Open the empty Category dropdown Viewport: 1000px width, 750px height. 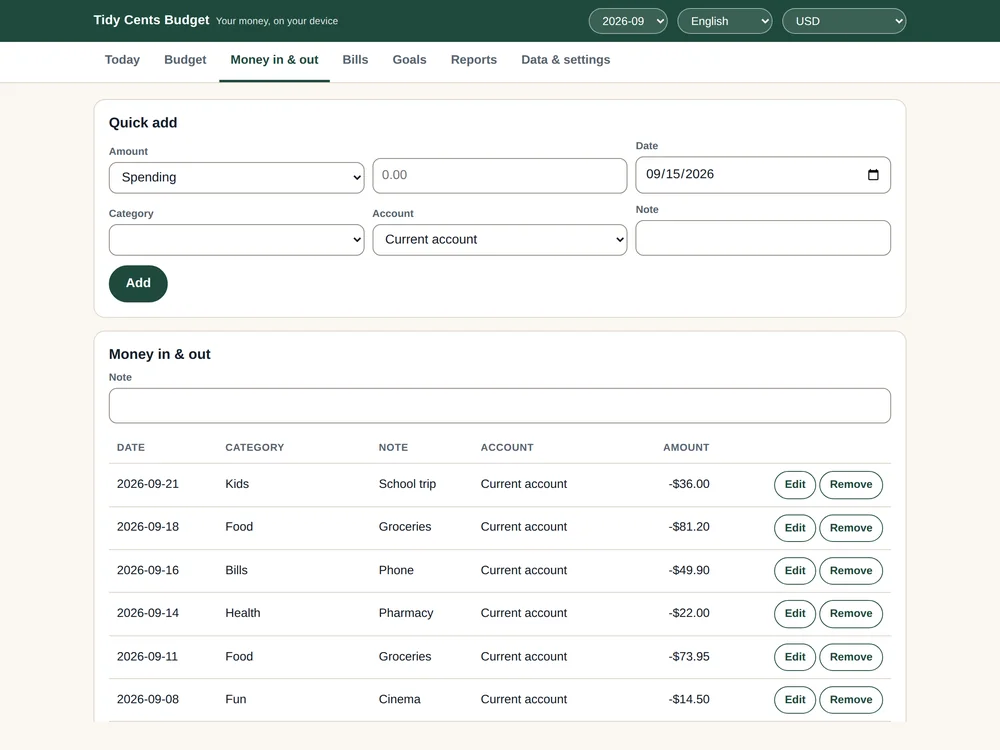click(x=237, y=240)
